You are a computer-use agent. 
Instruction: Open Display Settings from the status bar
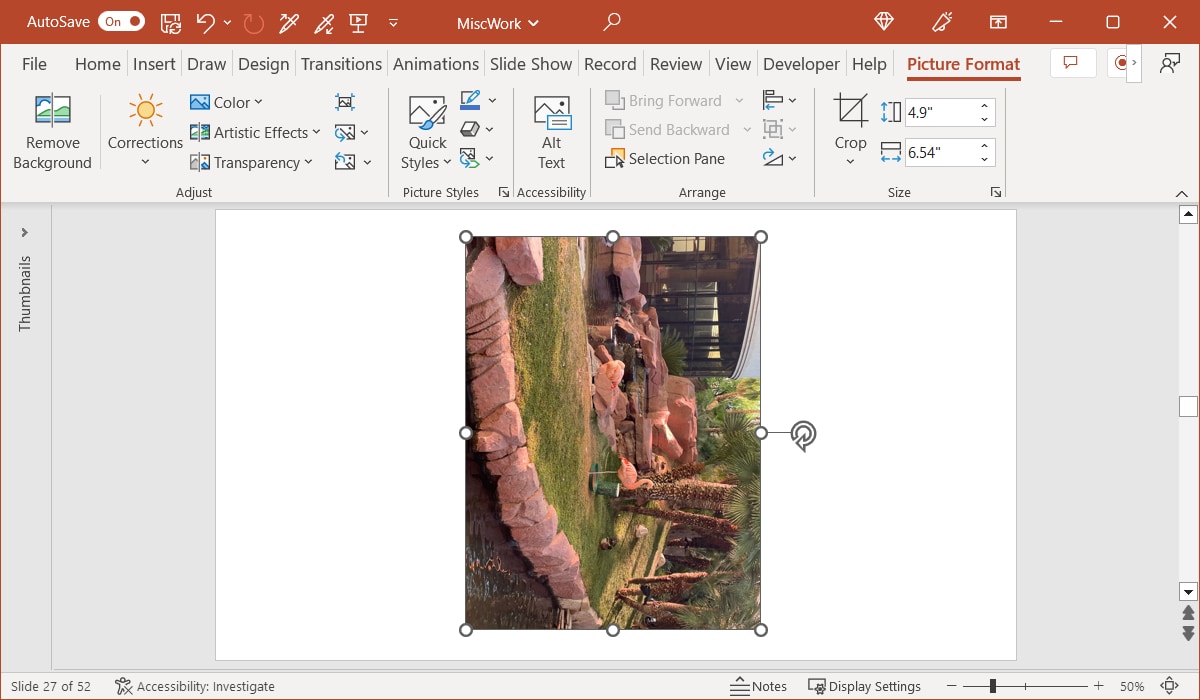coord(865,686)
